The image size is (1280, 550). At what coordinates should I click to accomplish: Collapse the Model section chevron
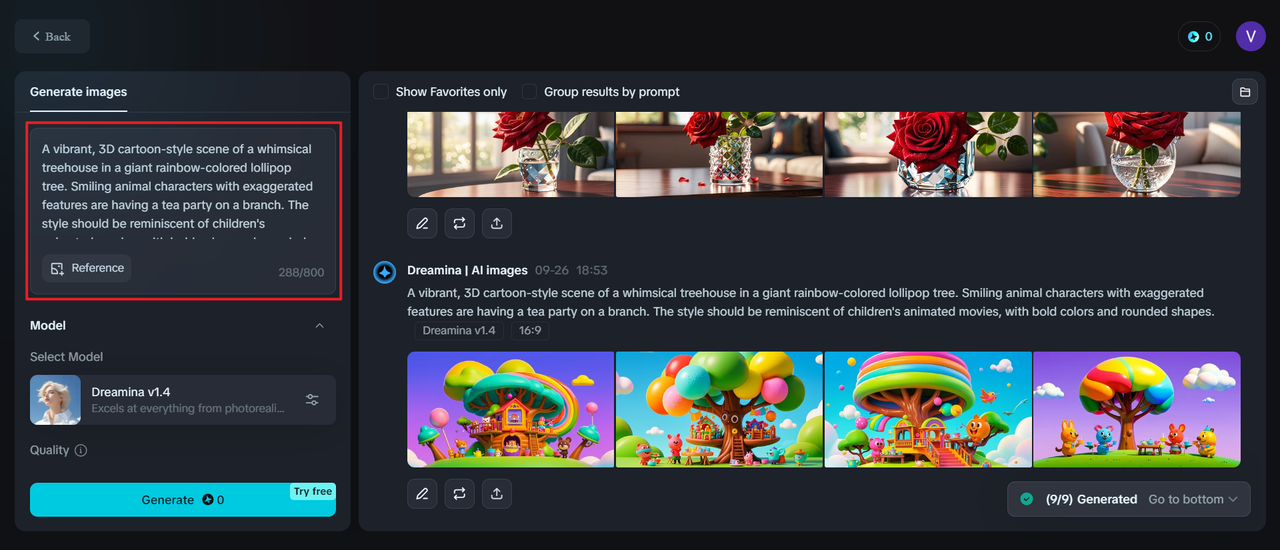tap(320, 326)
